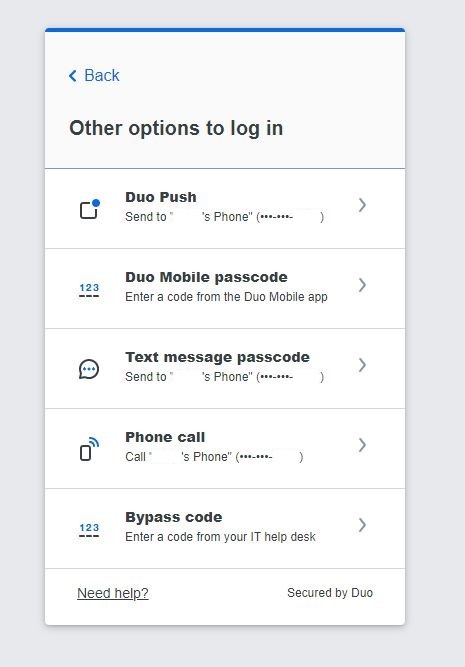
Task: Choose the Phone call option title
Action: [x=165, y=437]
